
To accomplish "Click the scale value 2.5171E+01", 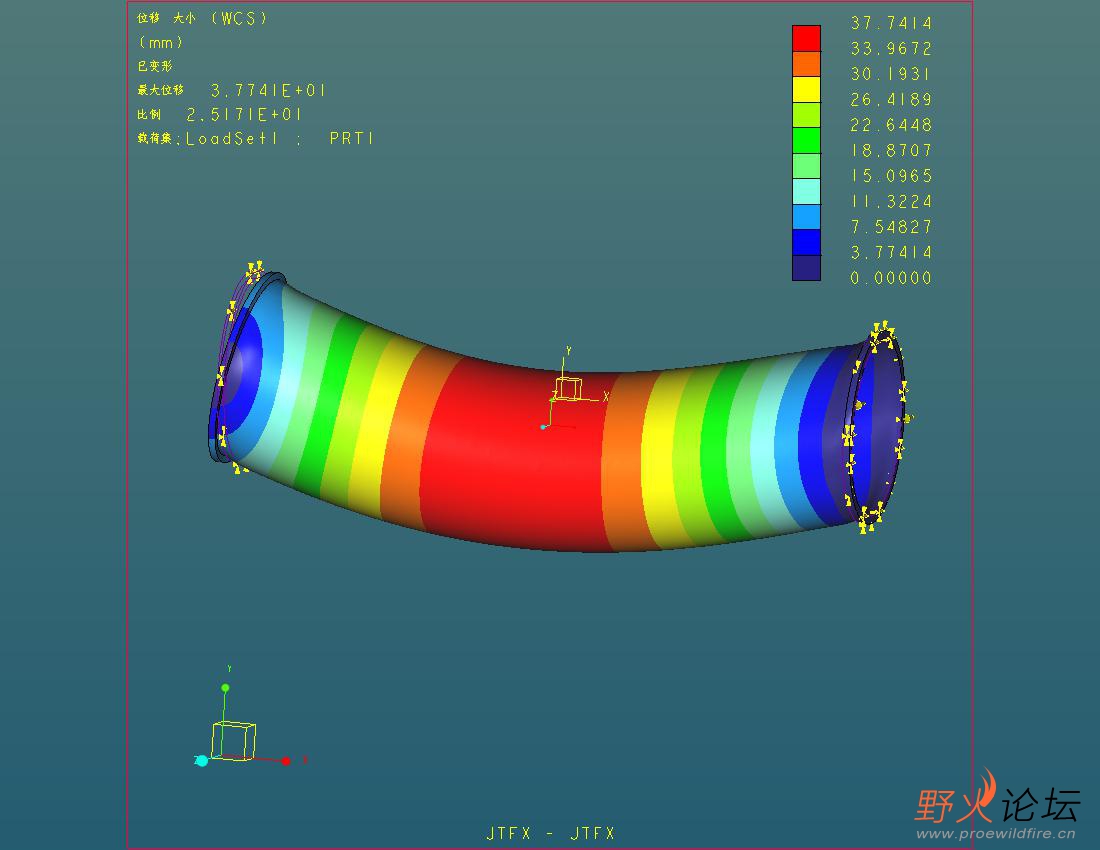I will (x=244, y=114).
